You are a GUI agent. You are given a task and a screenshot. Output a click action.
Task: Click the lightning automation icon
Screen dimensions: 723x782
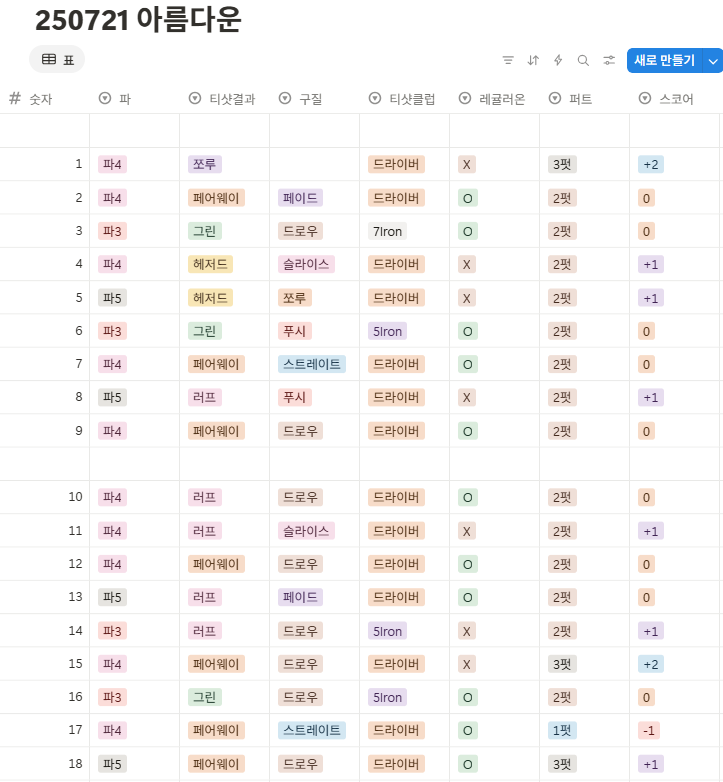(558, 60)
